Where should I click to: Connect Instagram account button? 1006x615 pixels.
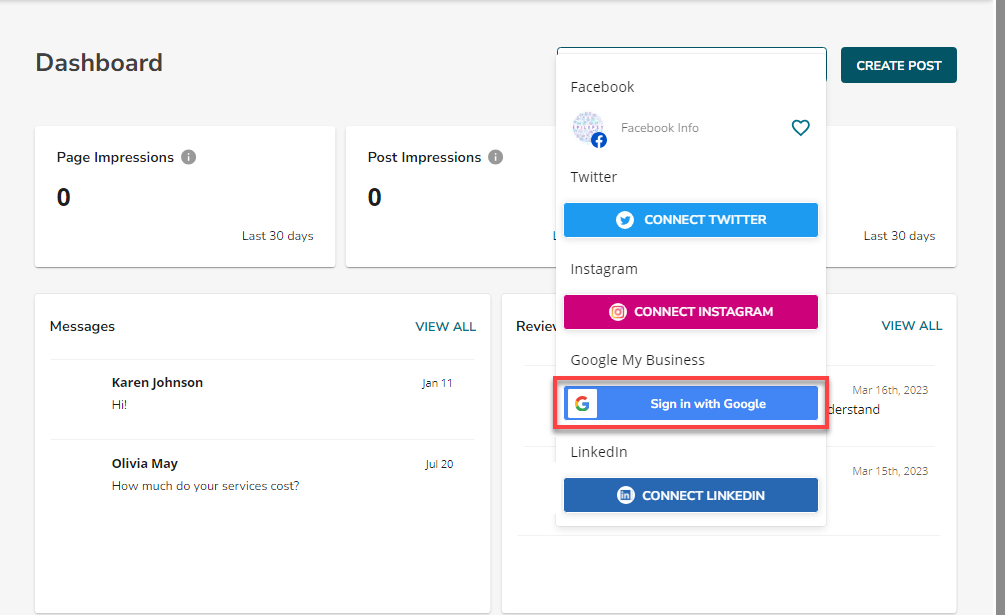[x=690, y=312]
